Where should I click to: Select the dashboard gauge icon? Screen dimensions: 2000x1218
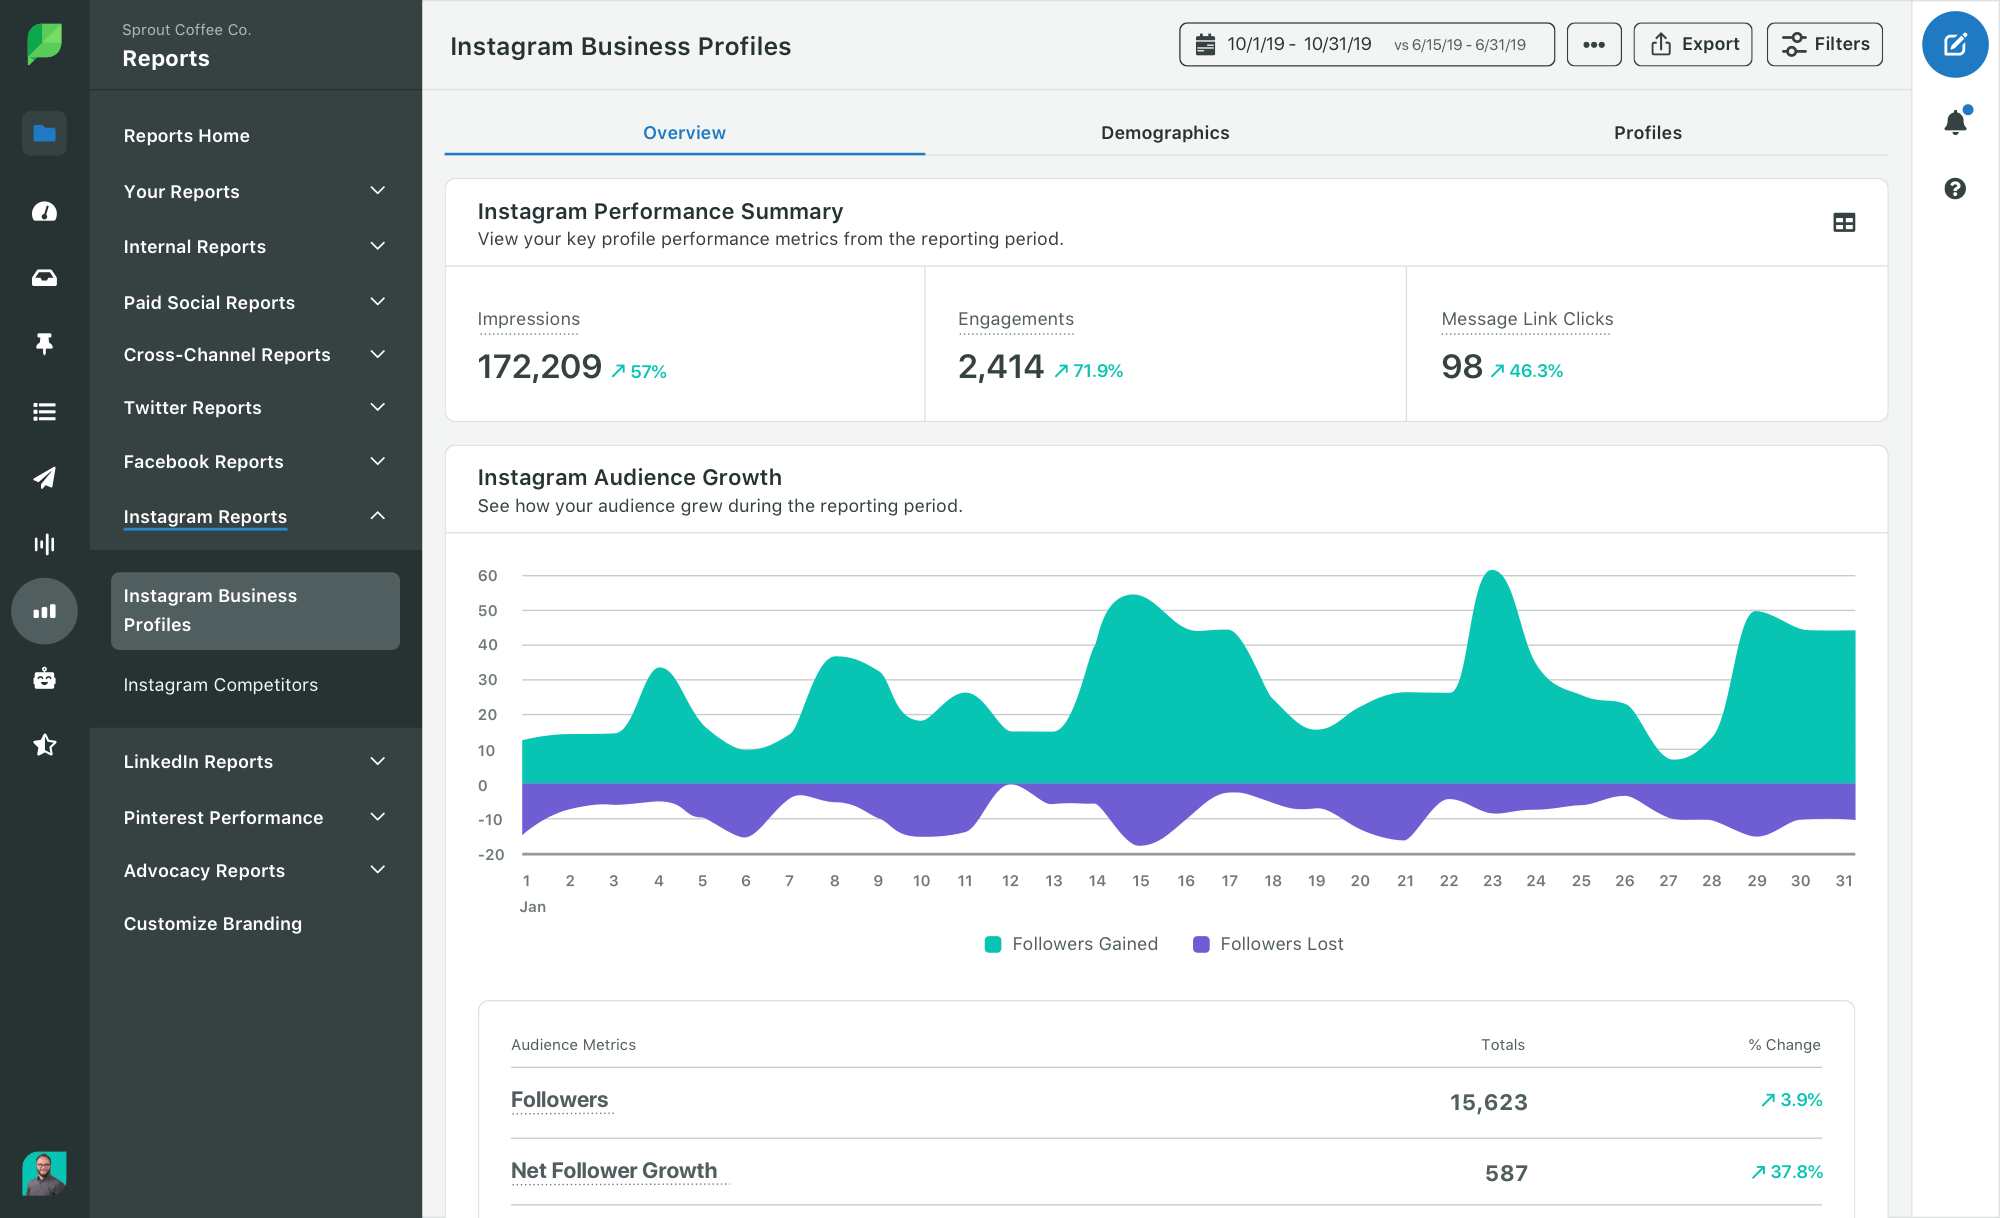[x=44, y=211]
